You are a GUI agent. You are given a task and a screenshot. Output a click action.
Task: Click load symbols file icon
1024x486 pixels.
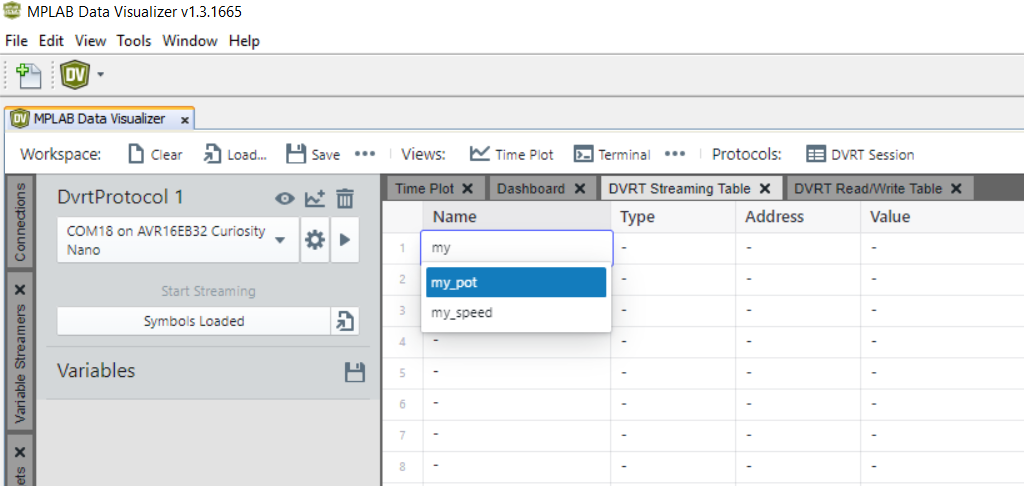coord(345,321)
